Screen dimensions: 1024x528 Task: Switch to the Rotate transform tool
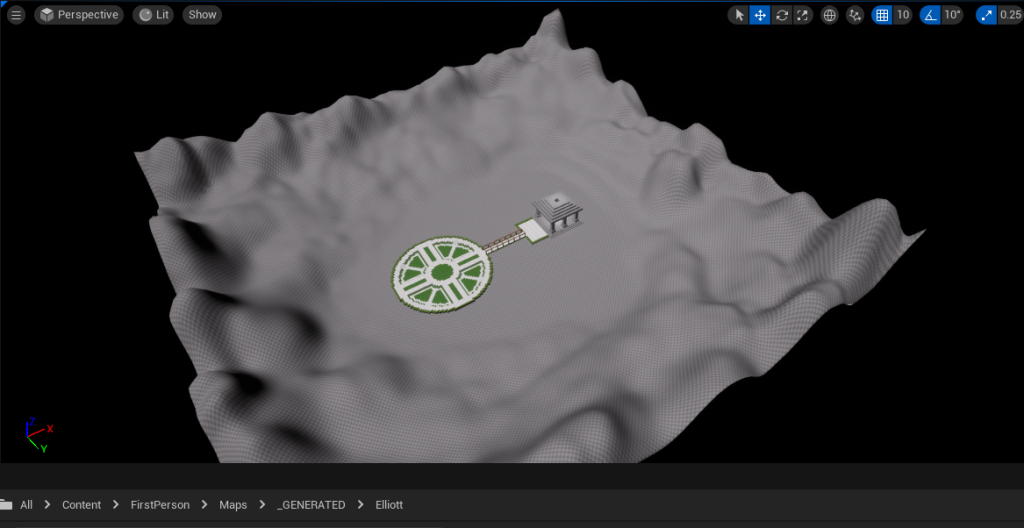point(782,15)
